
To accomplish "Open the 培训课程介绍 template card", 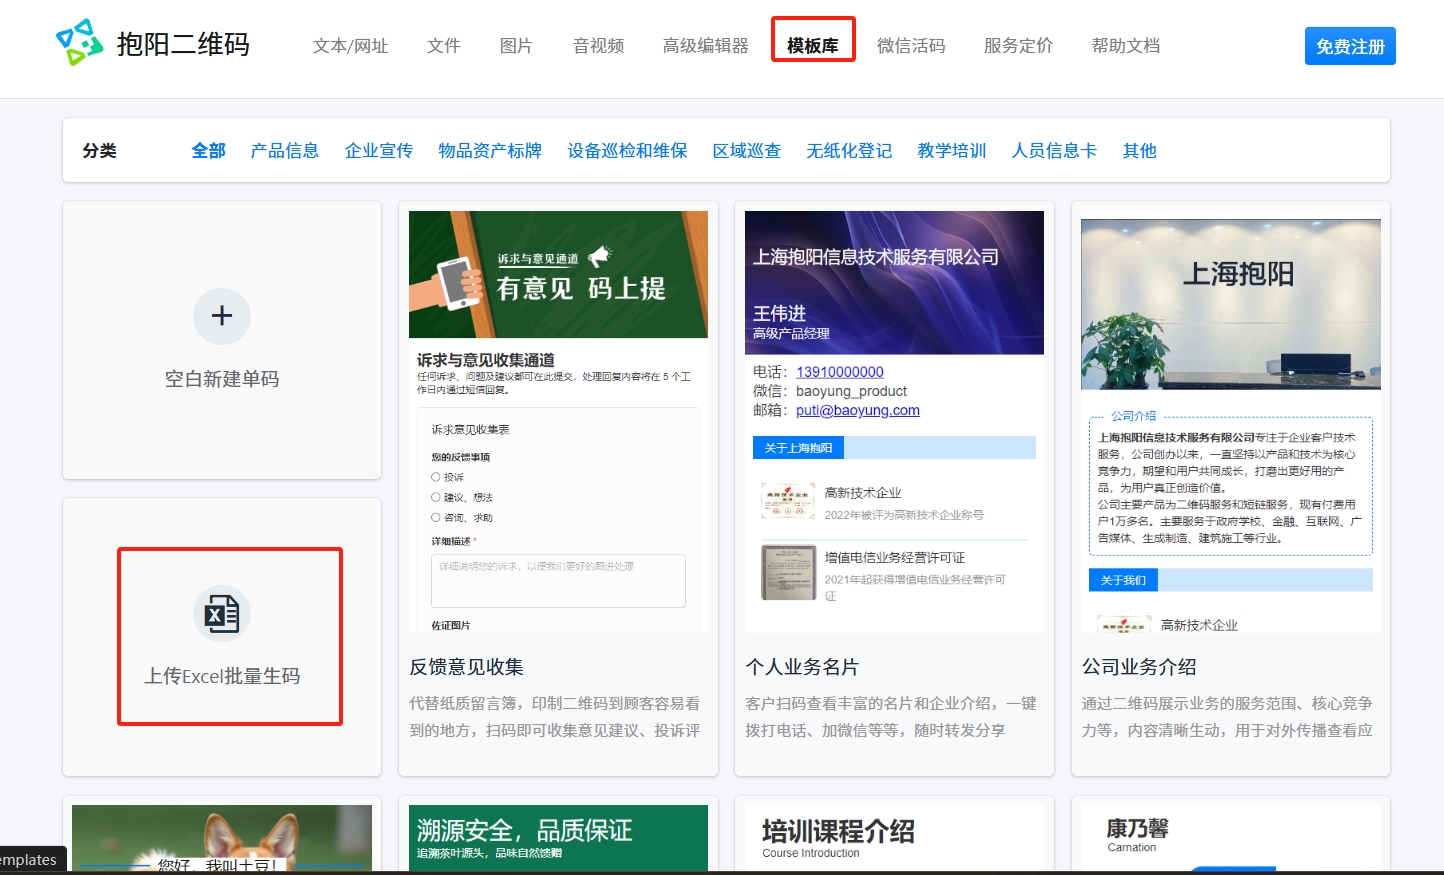I will point(894,835).
